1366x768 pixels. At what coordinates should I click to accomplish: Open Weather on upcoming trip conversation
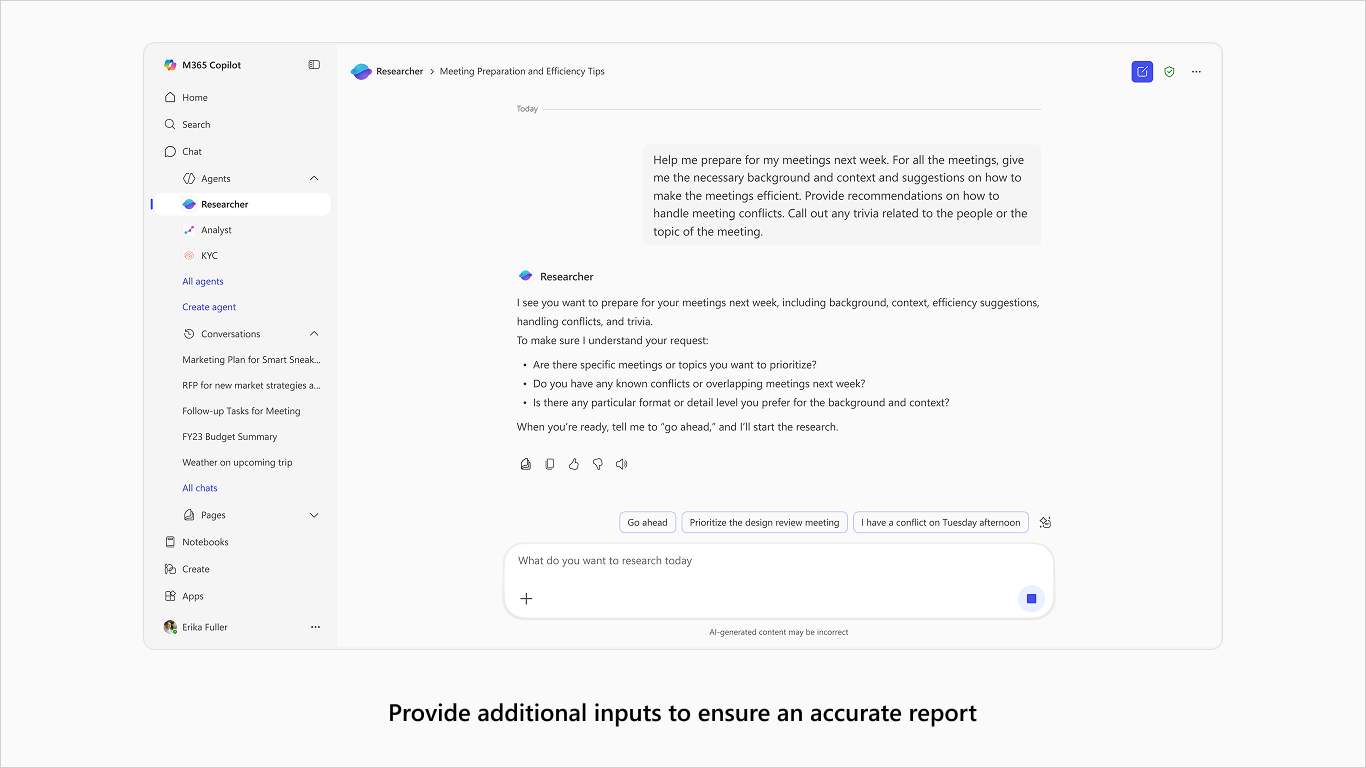237,463
